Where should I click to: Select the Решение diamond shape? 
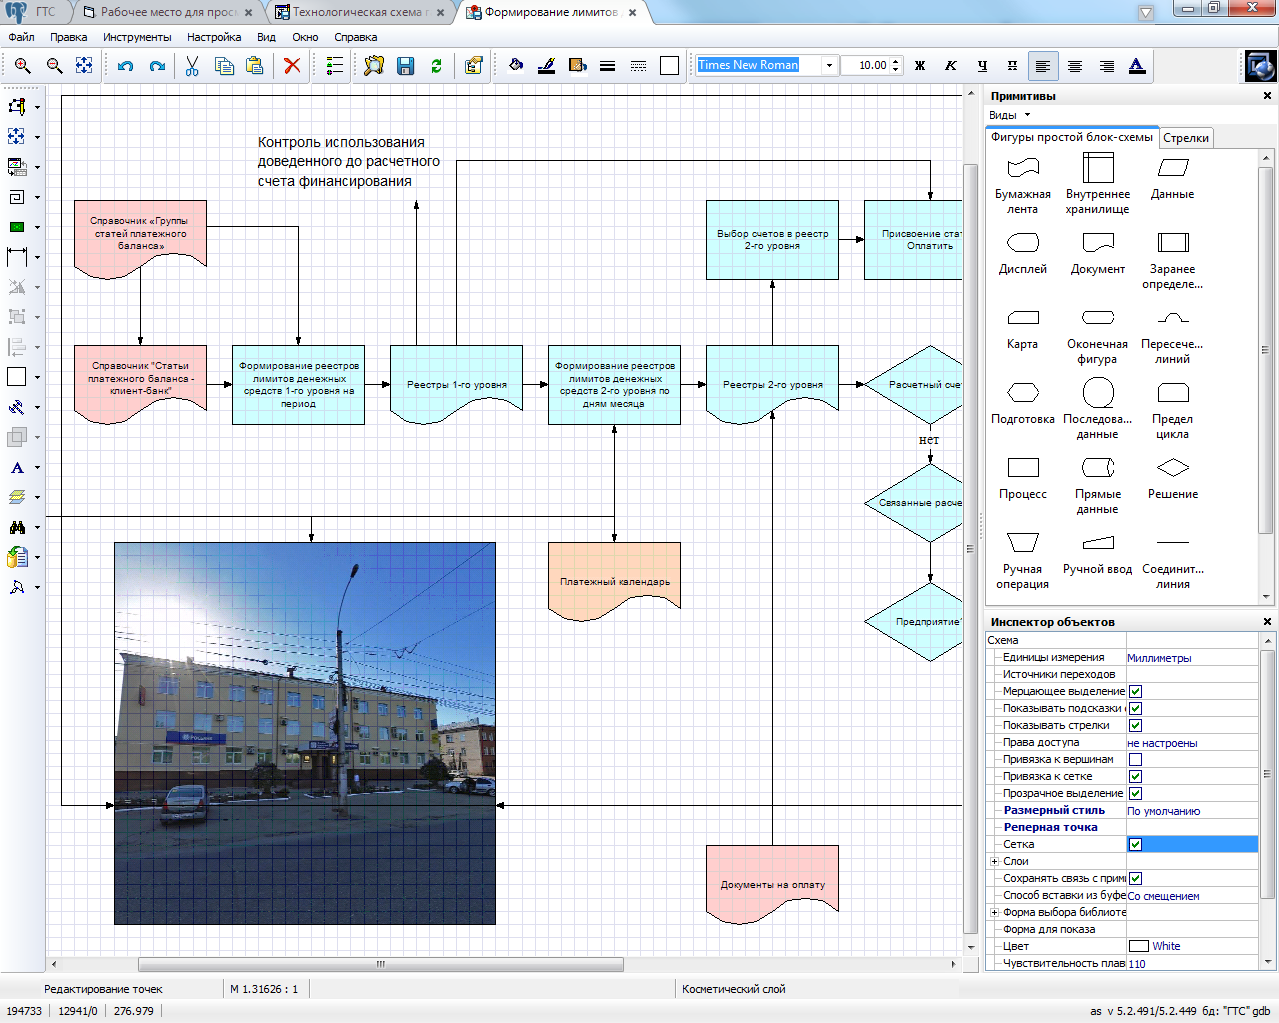[1172, 468]
